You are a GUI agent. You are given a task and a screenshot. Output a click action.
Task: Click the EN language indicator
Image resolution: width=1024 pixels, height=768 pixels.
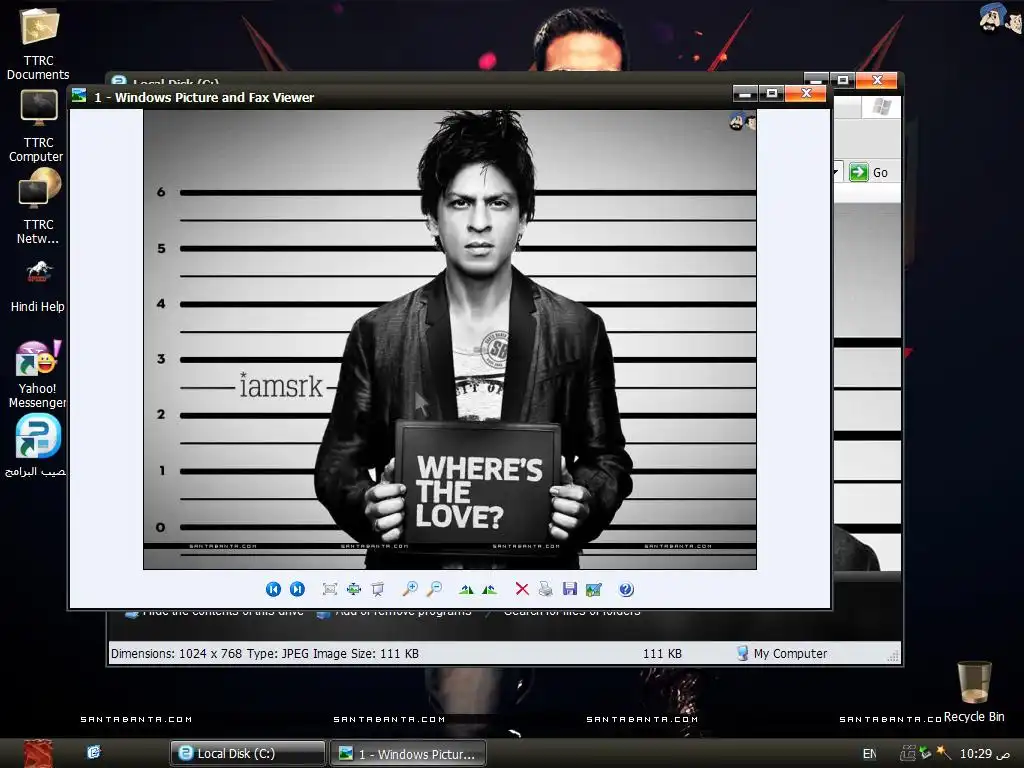869,754
